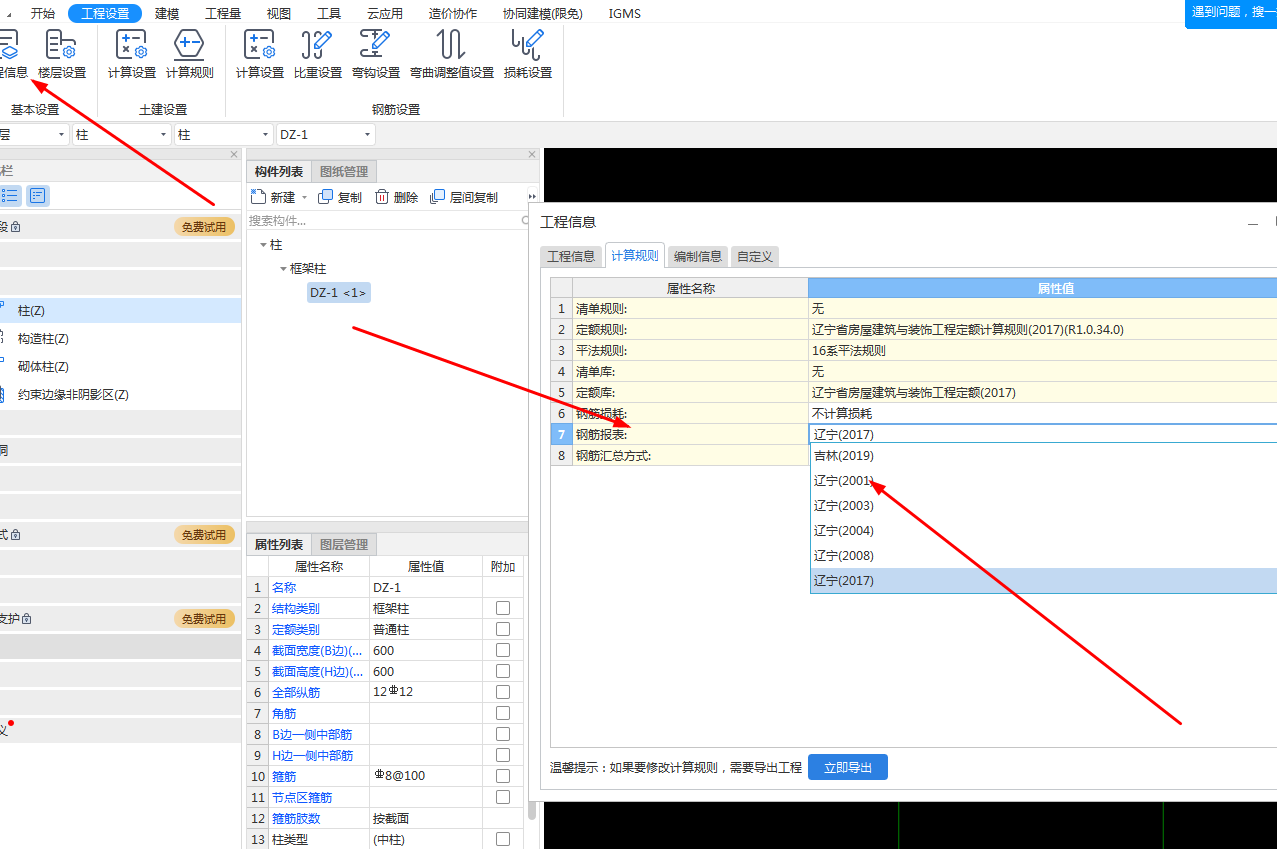Select the DZ-1 <1> tree item
The width and height of the screenshot is (1277, 849).
point(339,292)
